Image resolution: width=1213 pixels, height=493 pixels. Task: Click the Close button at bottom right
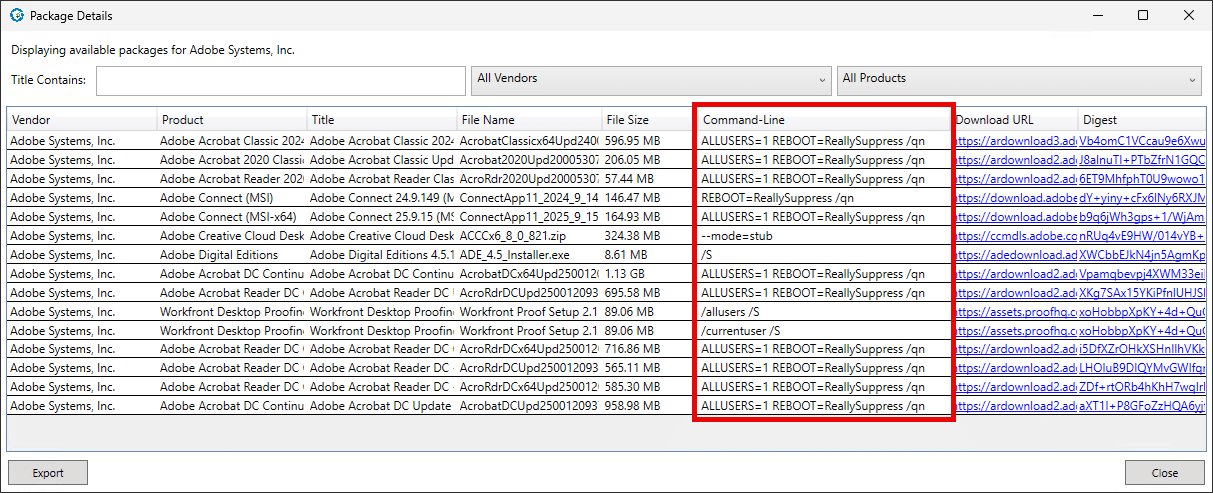coord(1164,473)
